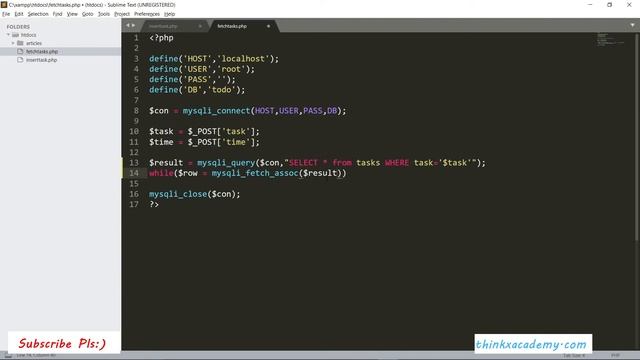
Task: Open the tab list dropdown arrow
Action: click(632, 25)
